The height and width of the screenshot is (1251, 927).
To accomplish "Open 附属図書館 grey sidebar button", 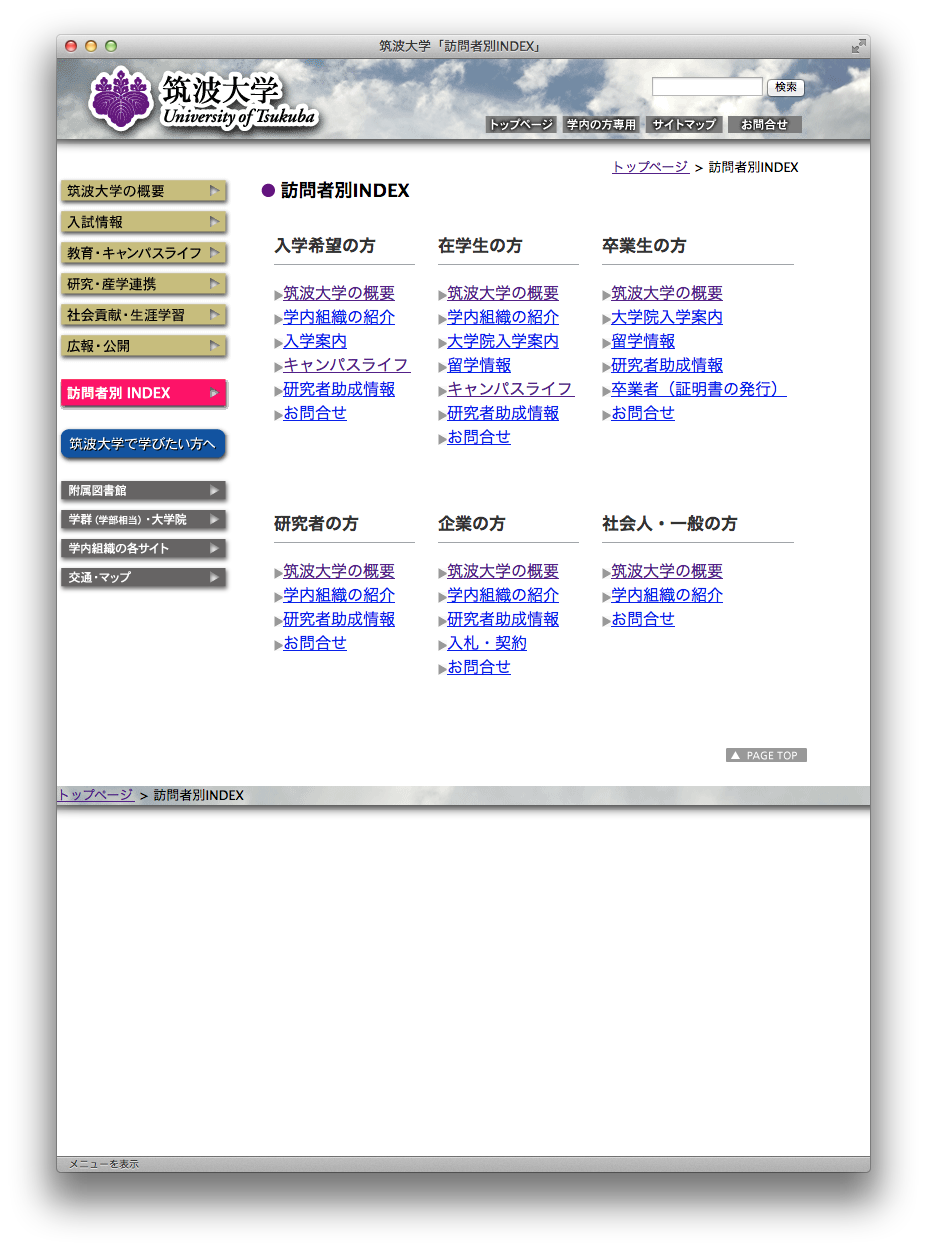I will pos(143,491).
